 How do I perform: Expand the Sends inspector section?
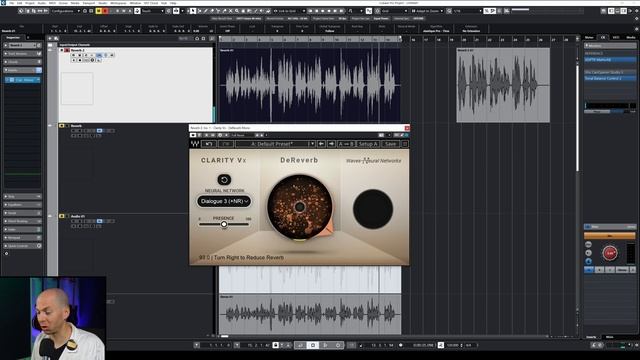[x=22, y=213]
